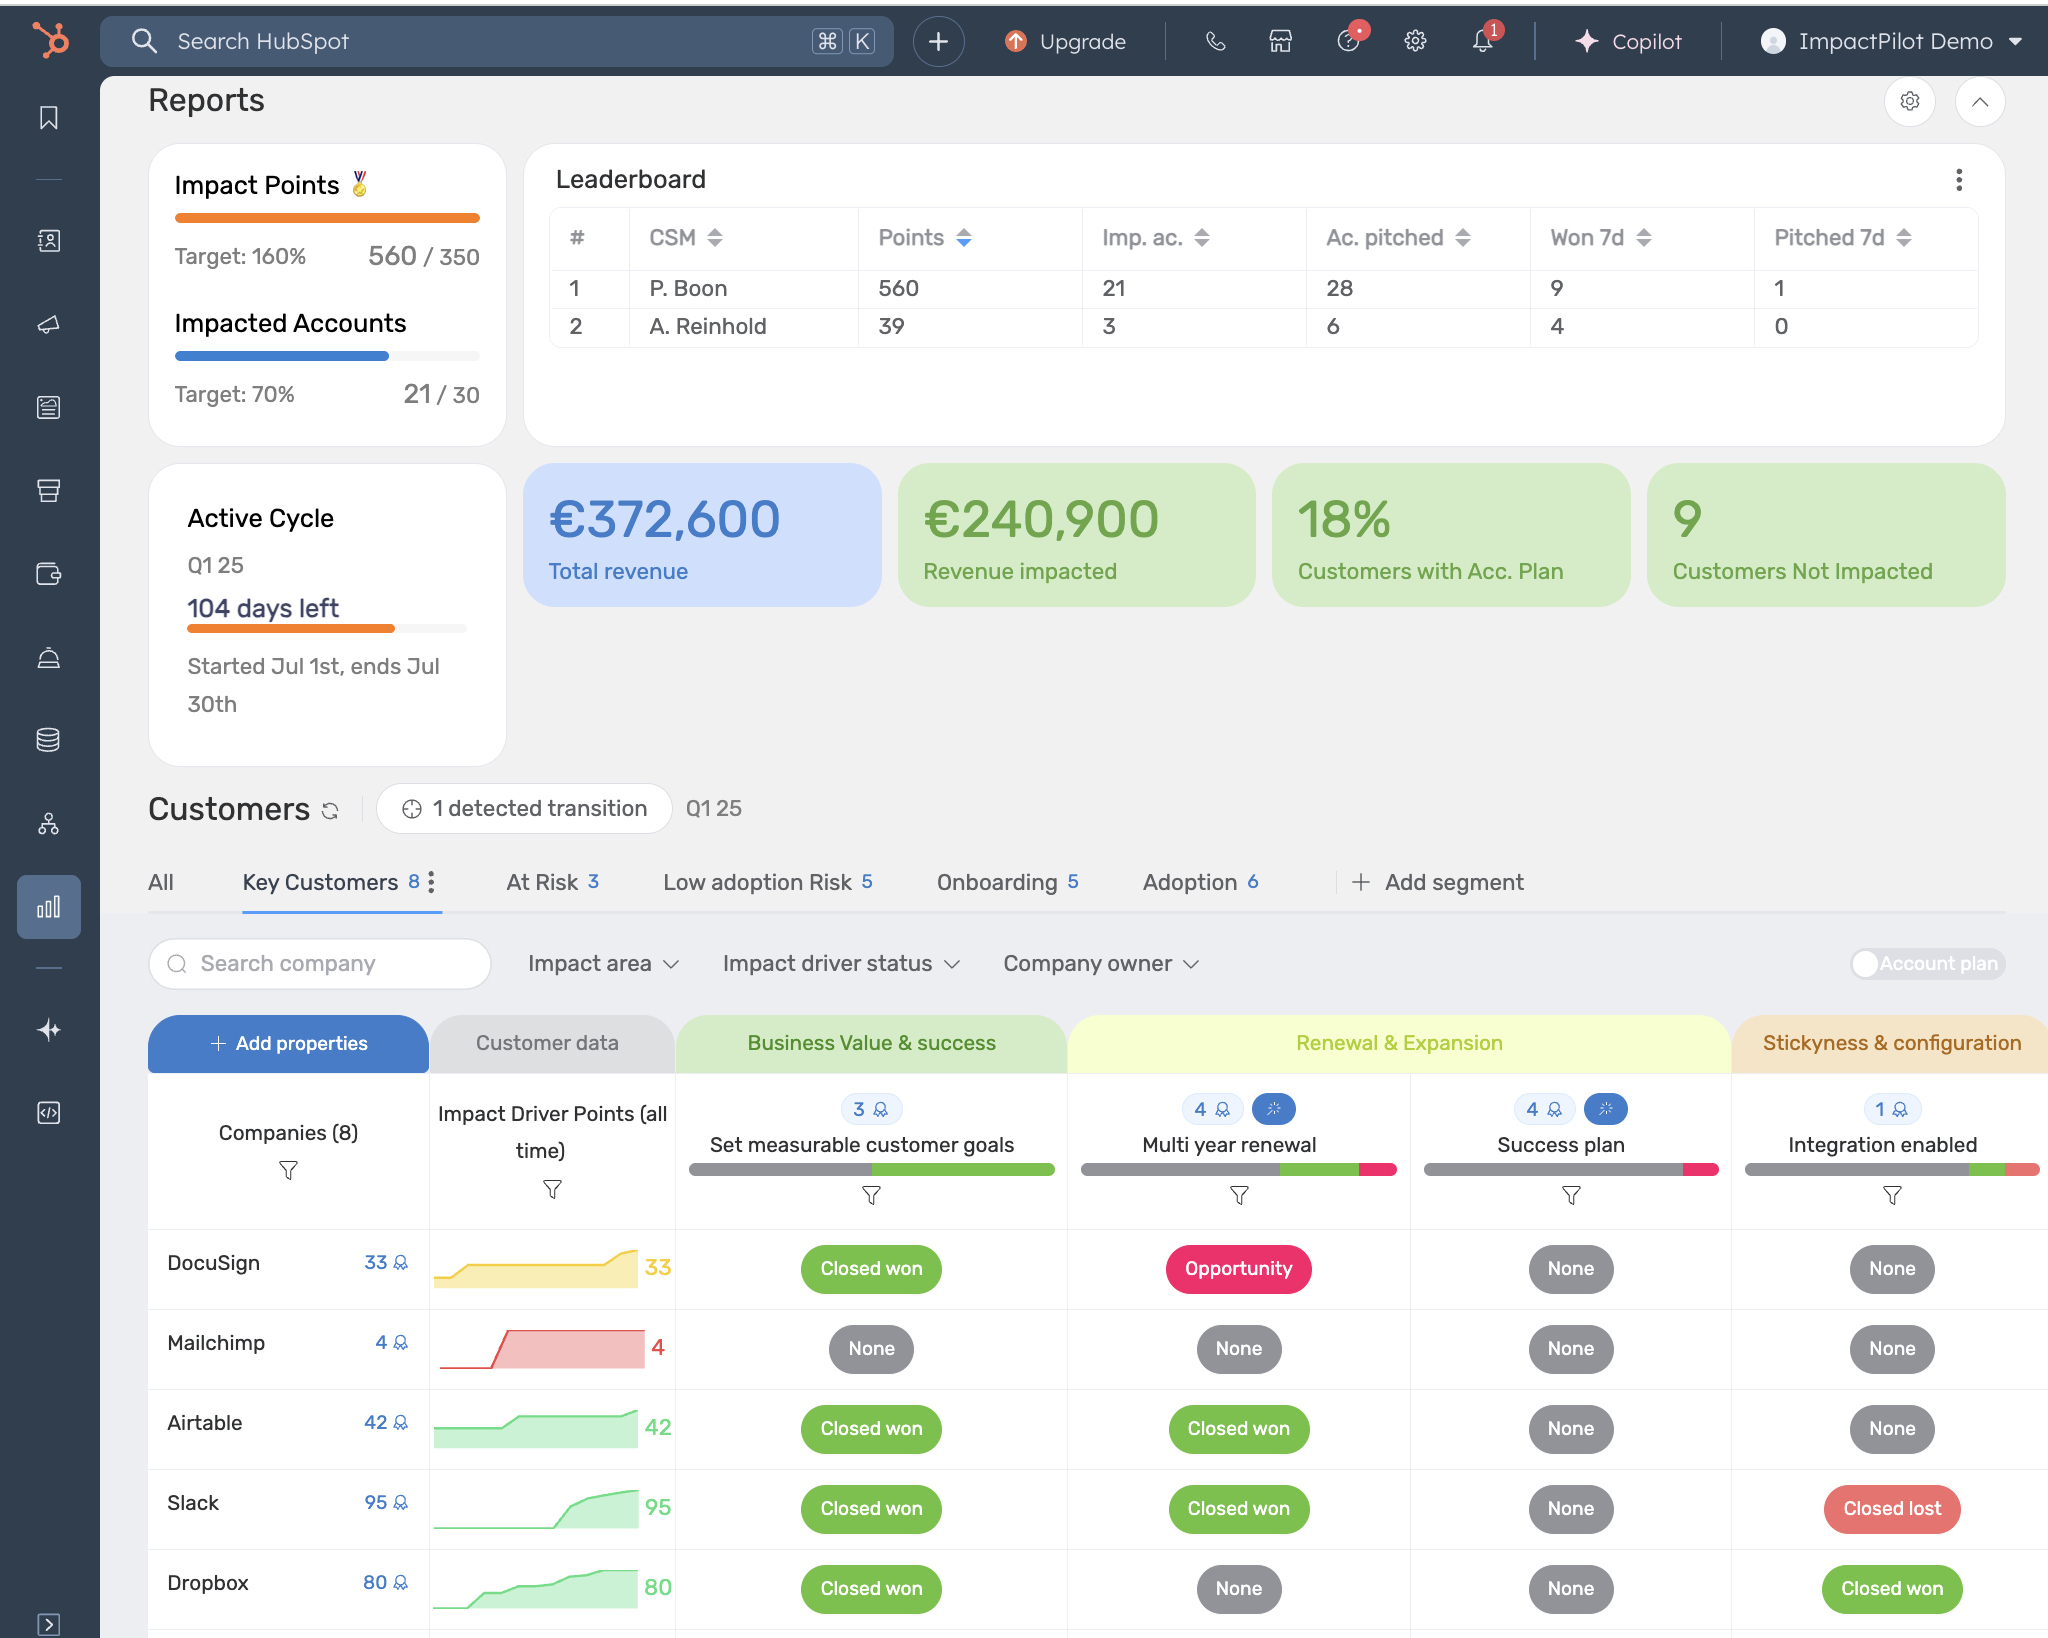Focus the Search company field

319,964
